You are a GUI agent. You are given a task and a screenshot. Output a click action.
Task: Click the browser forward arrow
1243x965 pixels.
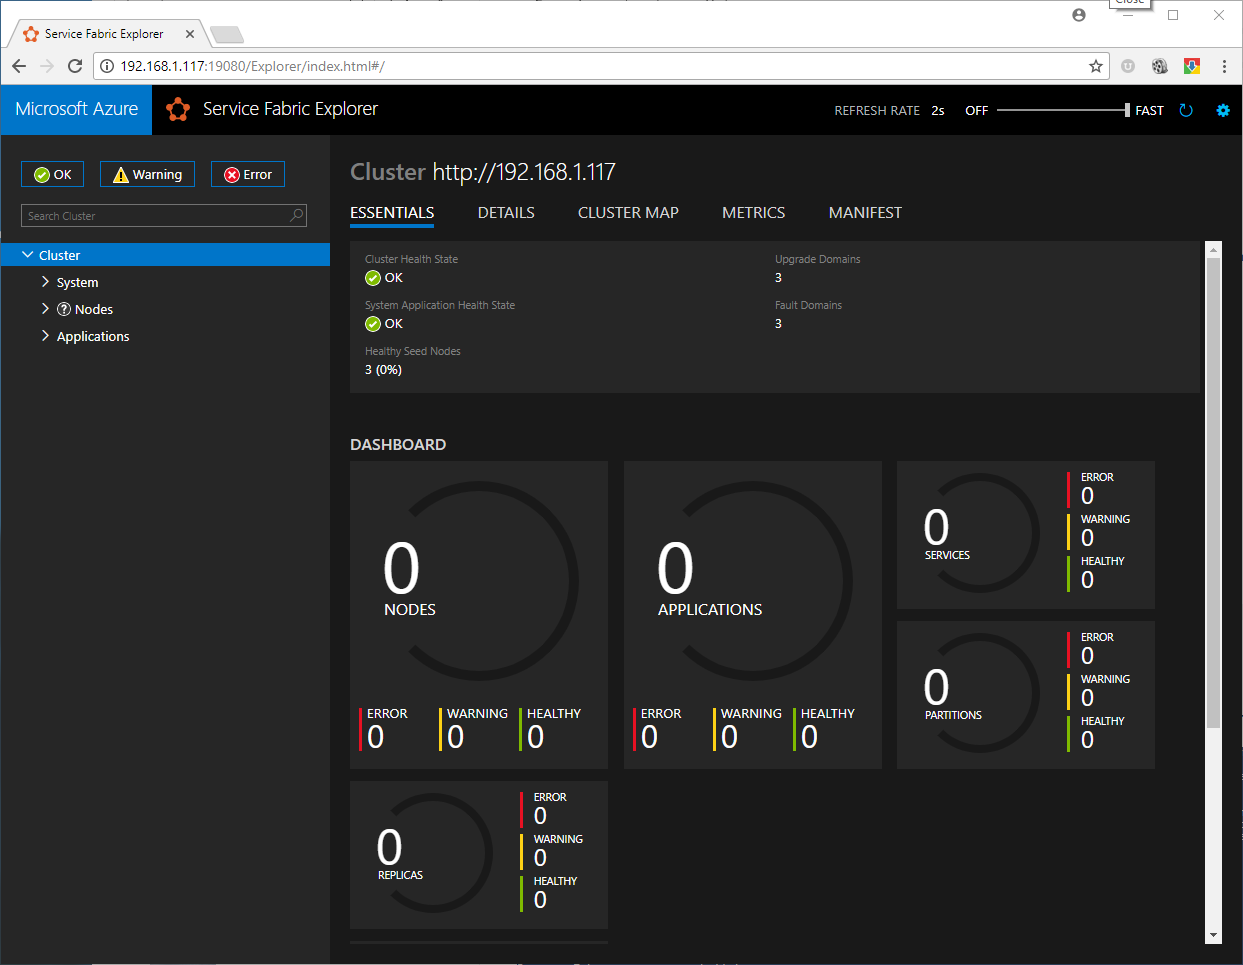pos(47,66)
